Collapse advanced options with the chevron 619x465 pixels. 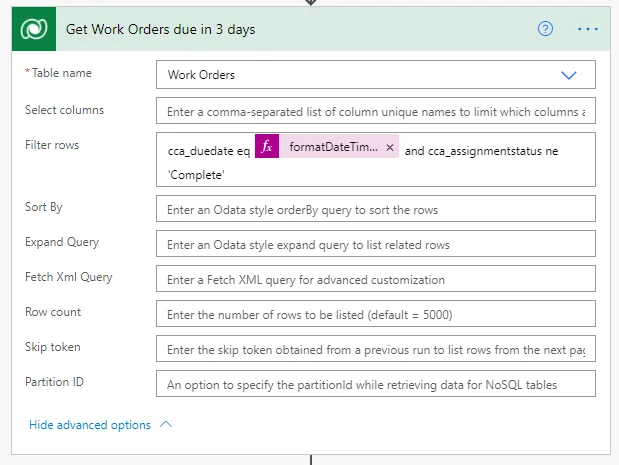(166, 424)
